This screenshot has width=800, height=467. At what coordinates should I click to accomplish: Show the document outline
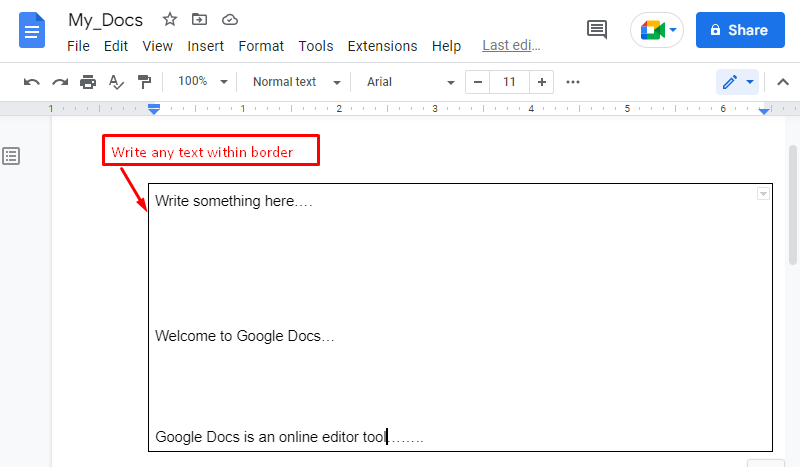(x=11, y=156)
